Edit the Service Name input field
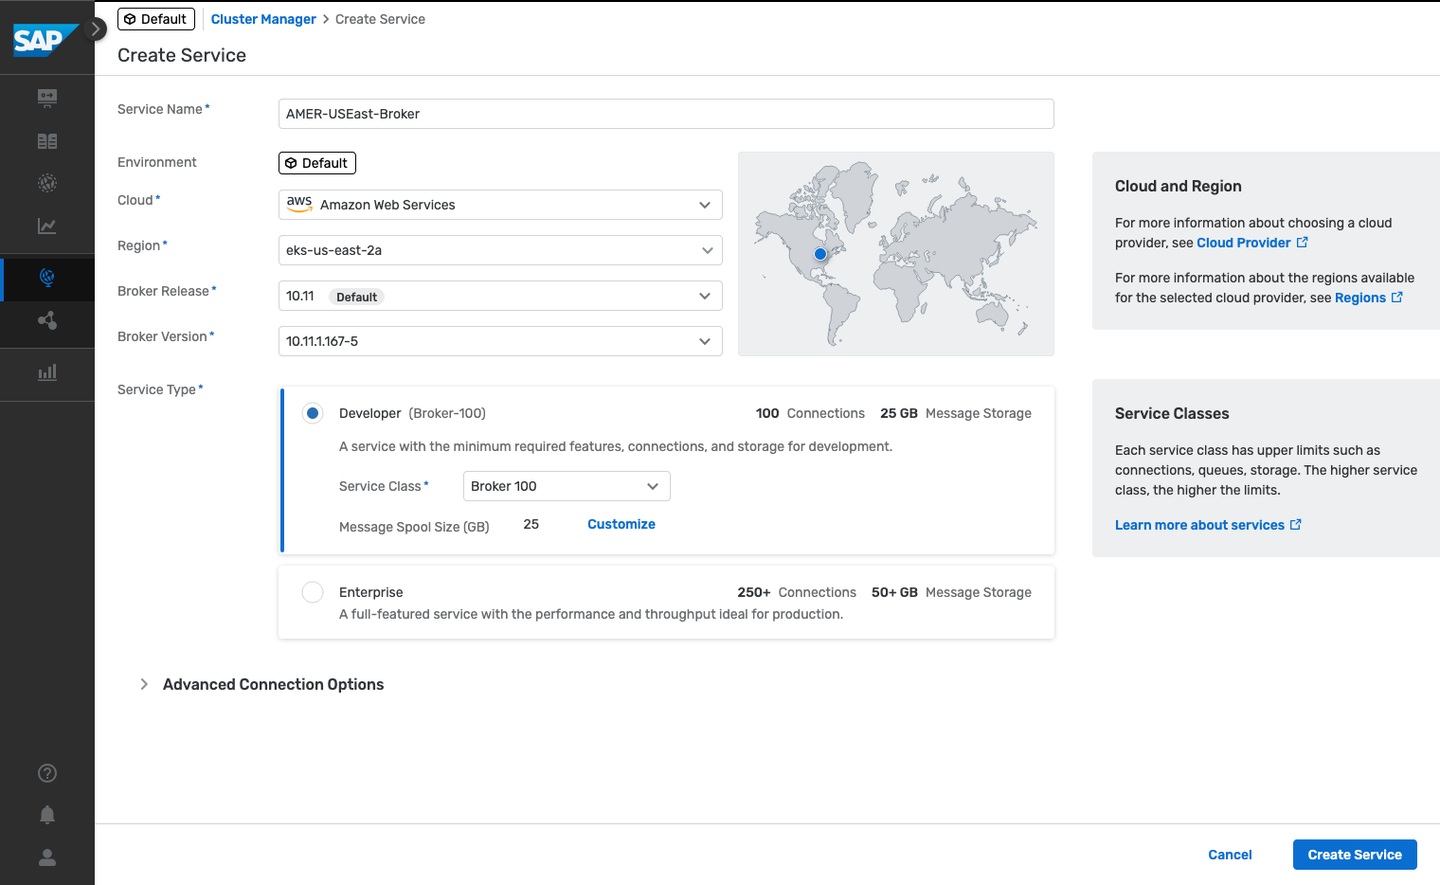The width and height of the screenshot is (1440, 885). (666, 114)
